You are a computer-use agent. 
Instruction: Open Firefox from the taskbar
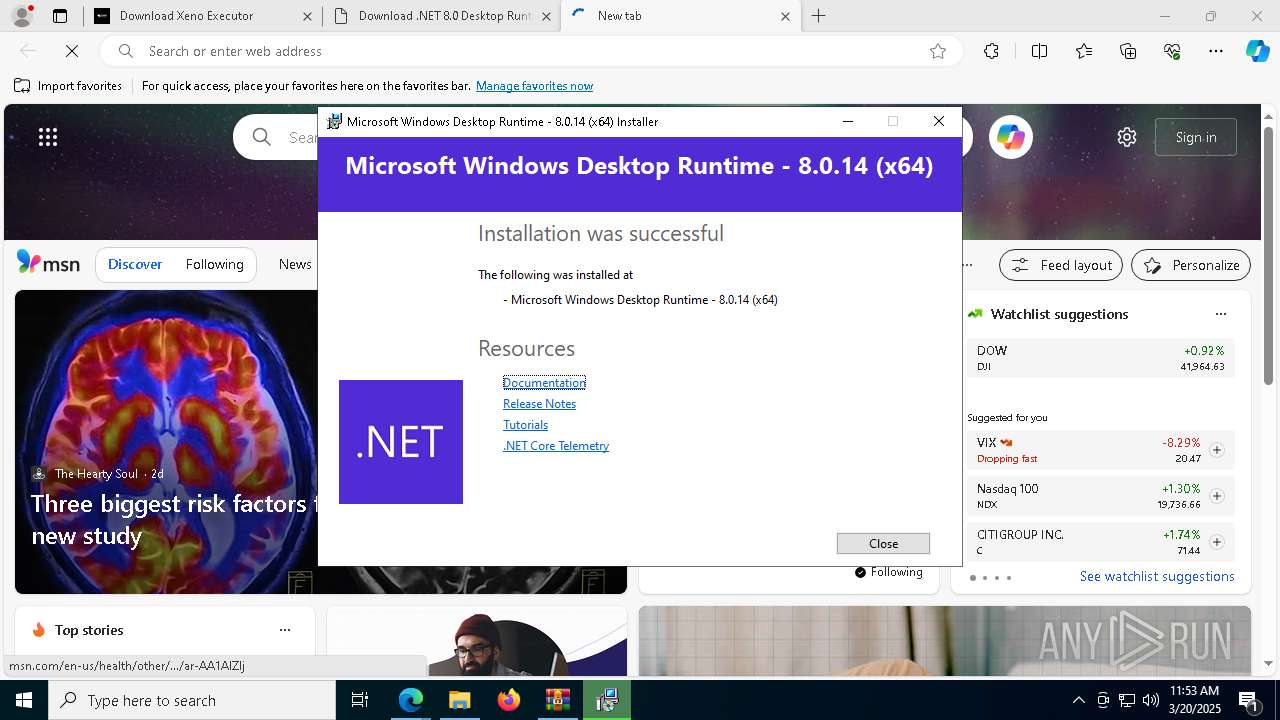coord(508,700)
